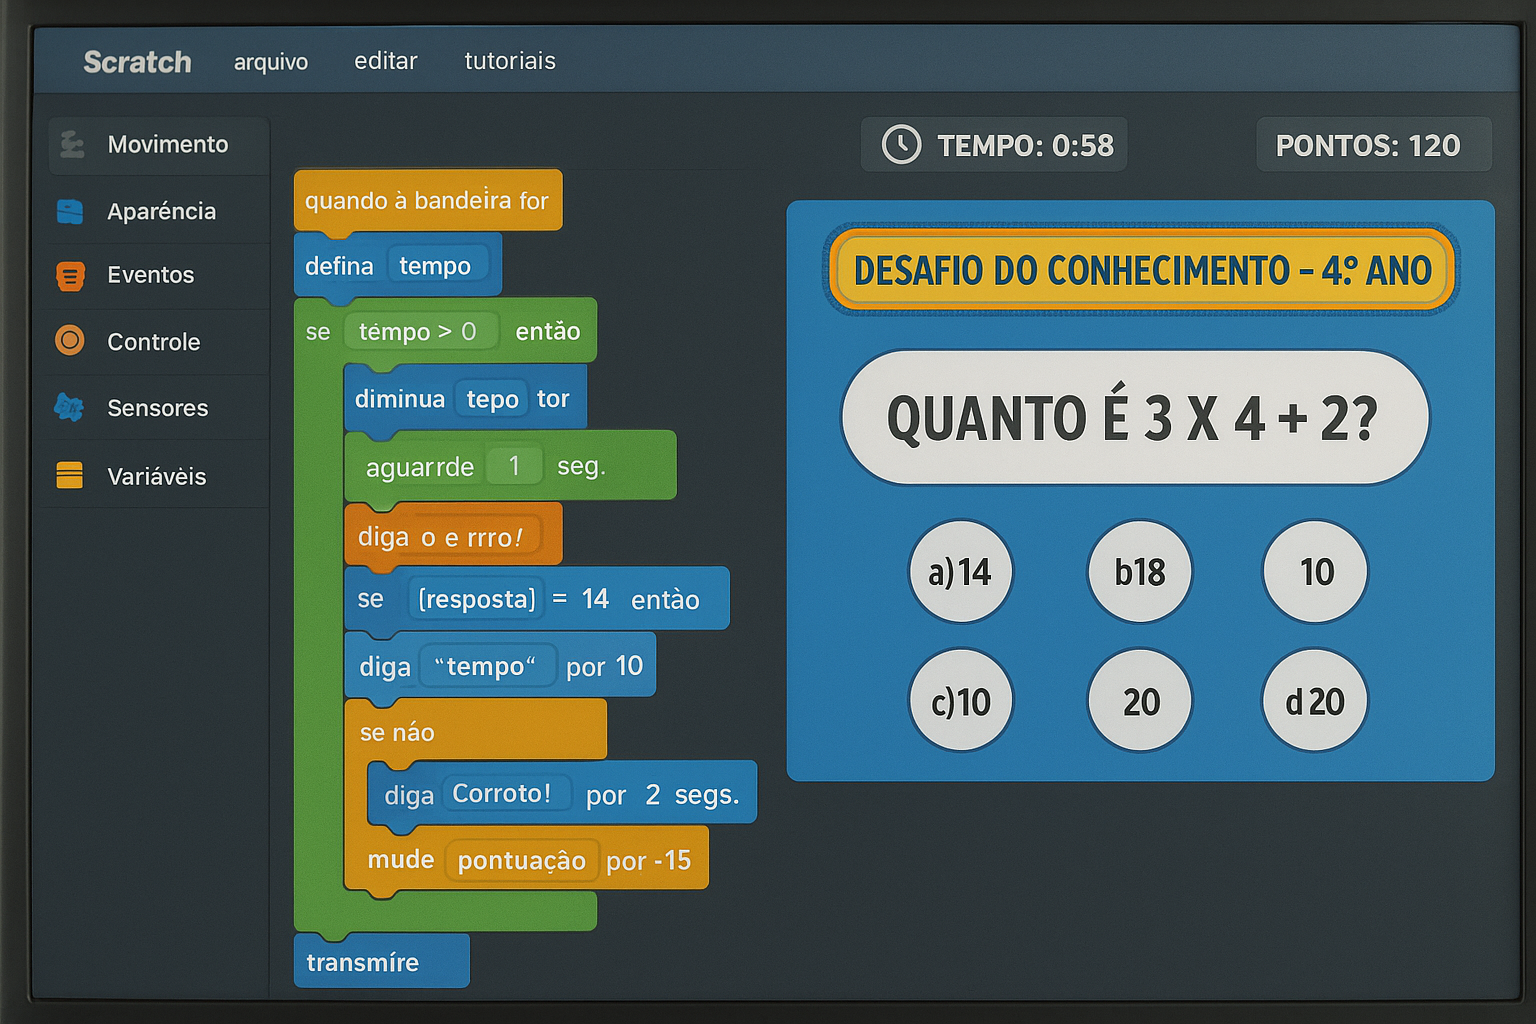Select the Controle category icon

point(70,341)
